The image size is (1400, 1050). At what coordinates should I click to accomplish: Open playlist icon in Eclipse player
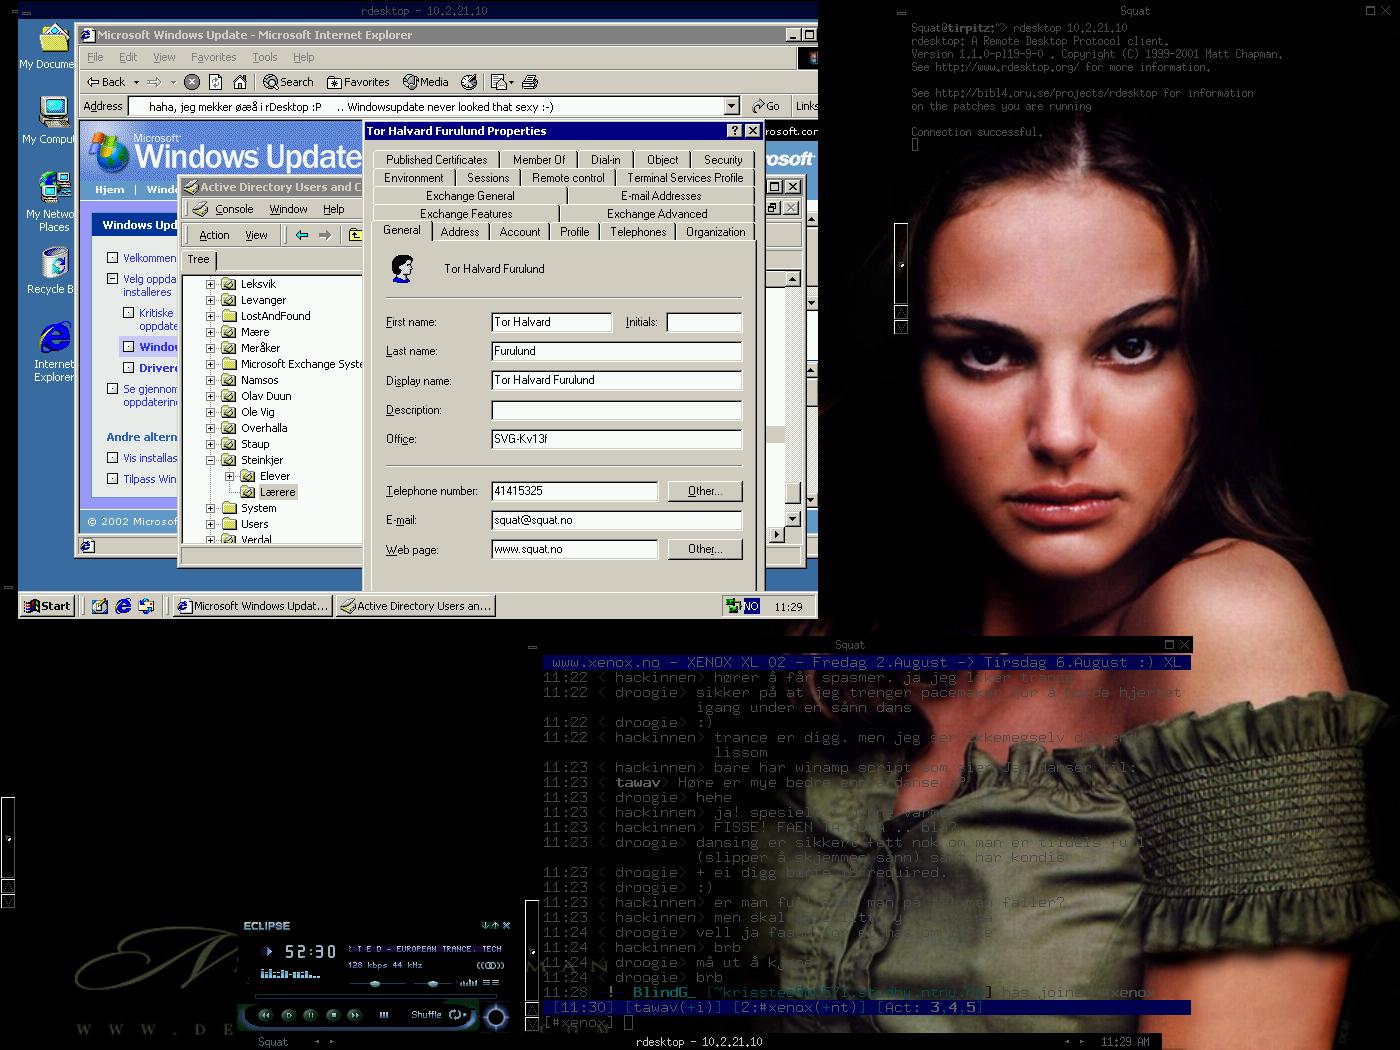tap(491, 982)
